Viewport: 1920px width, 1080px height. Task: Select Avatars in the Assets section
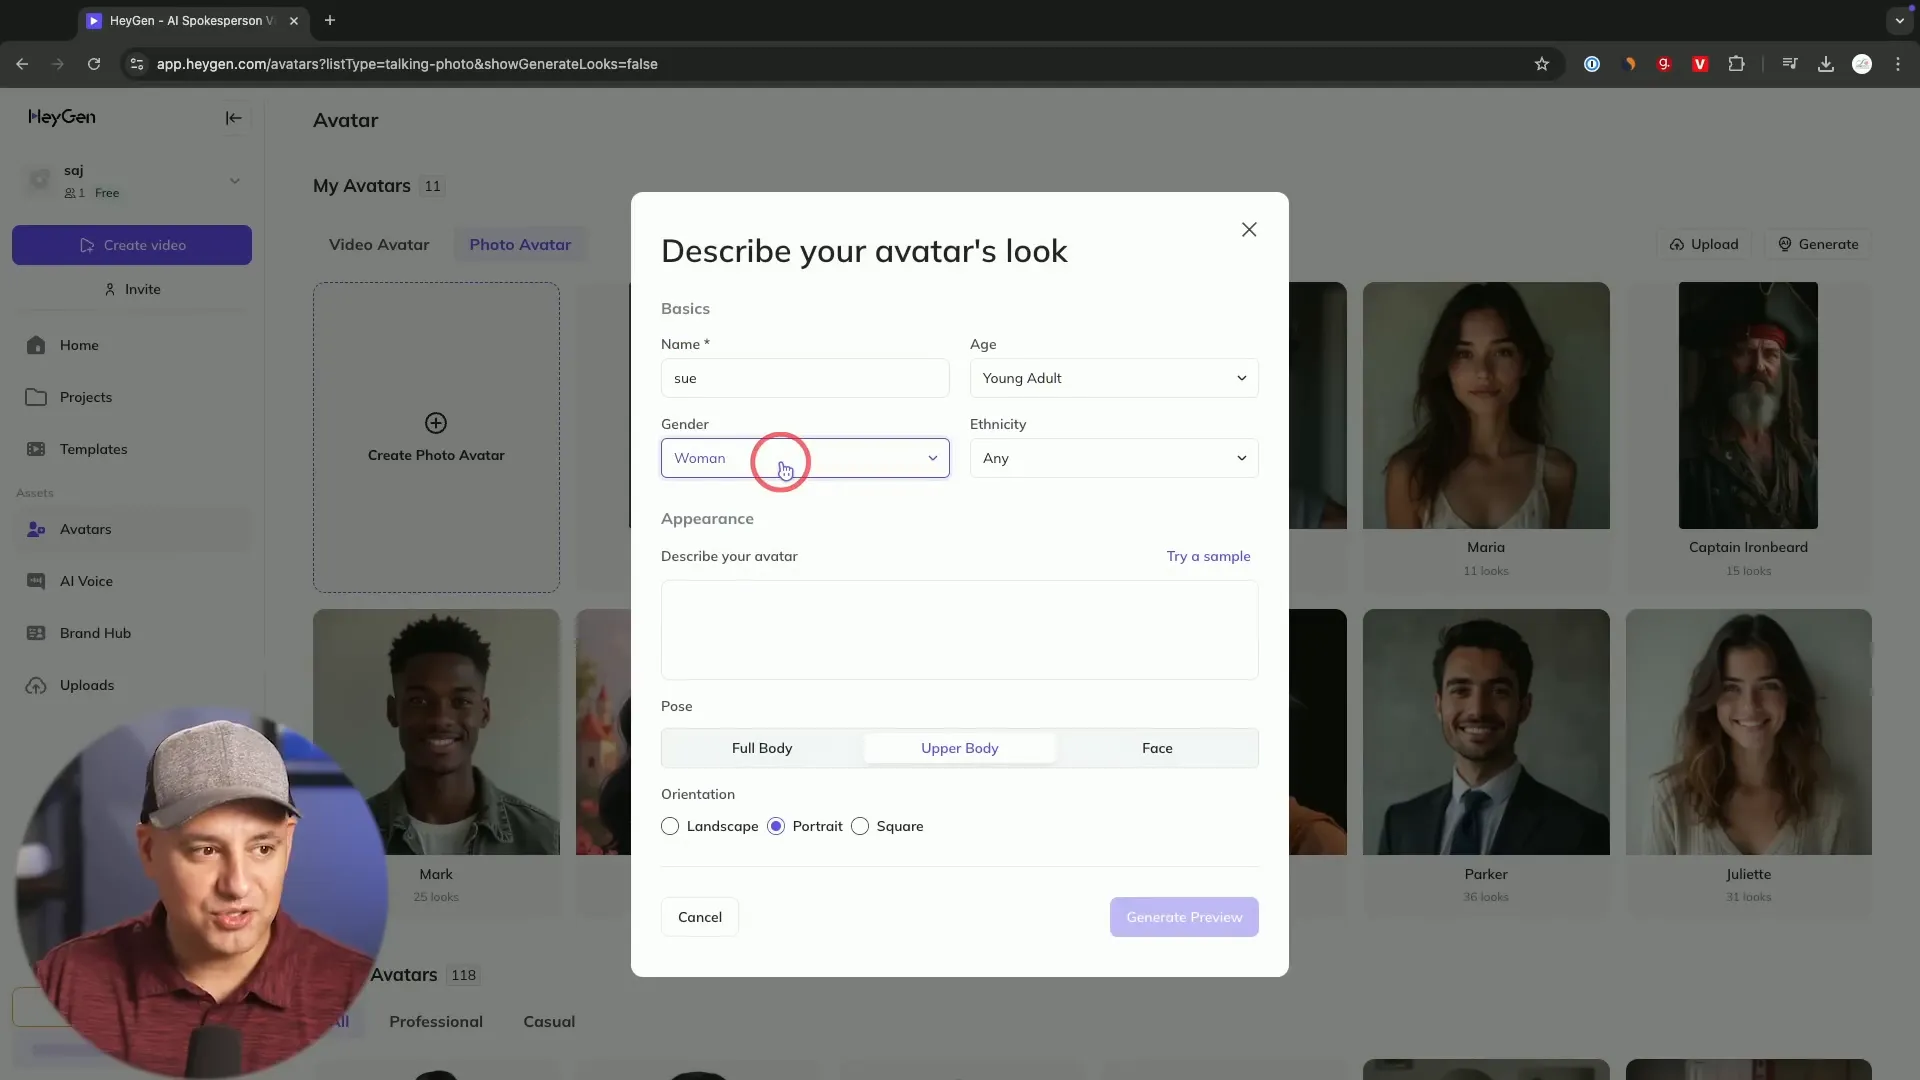pos(132,529)
